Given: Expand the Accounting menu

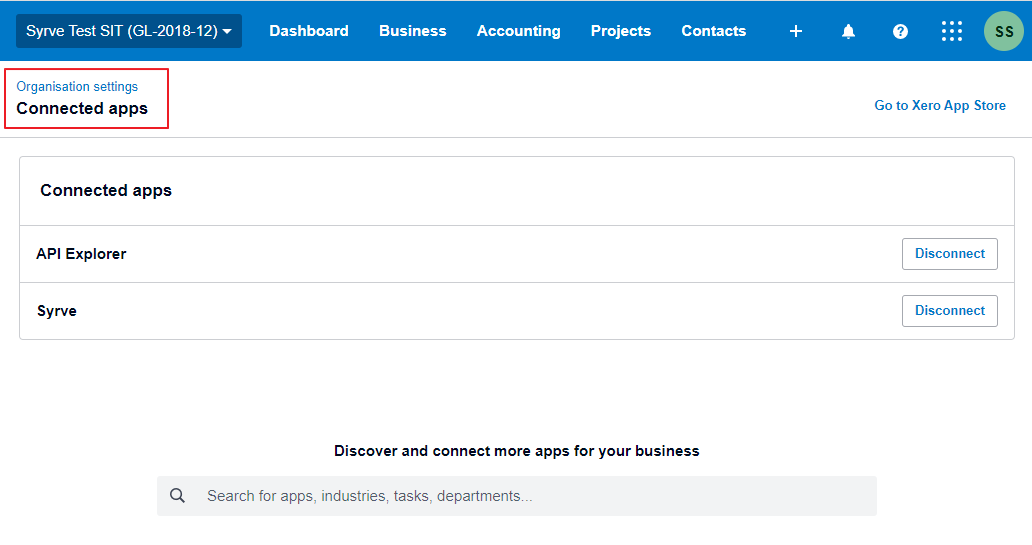Looking at the screenshot, I should click(518, 31).
